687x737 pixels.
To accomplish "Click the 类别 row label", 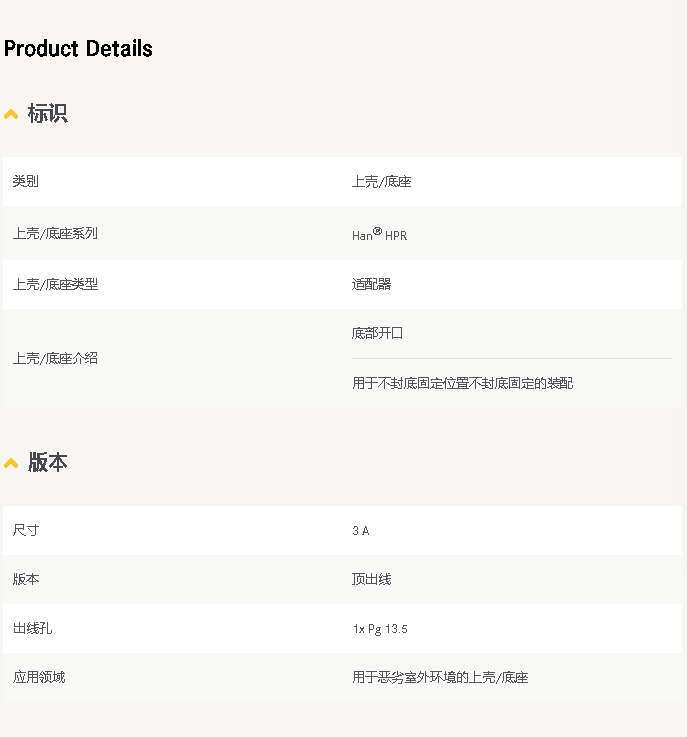I will (x=25, y=181).
